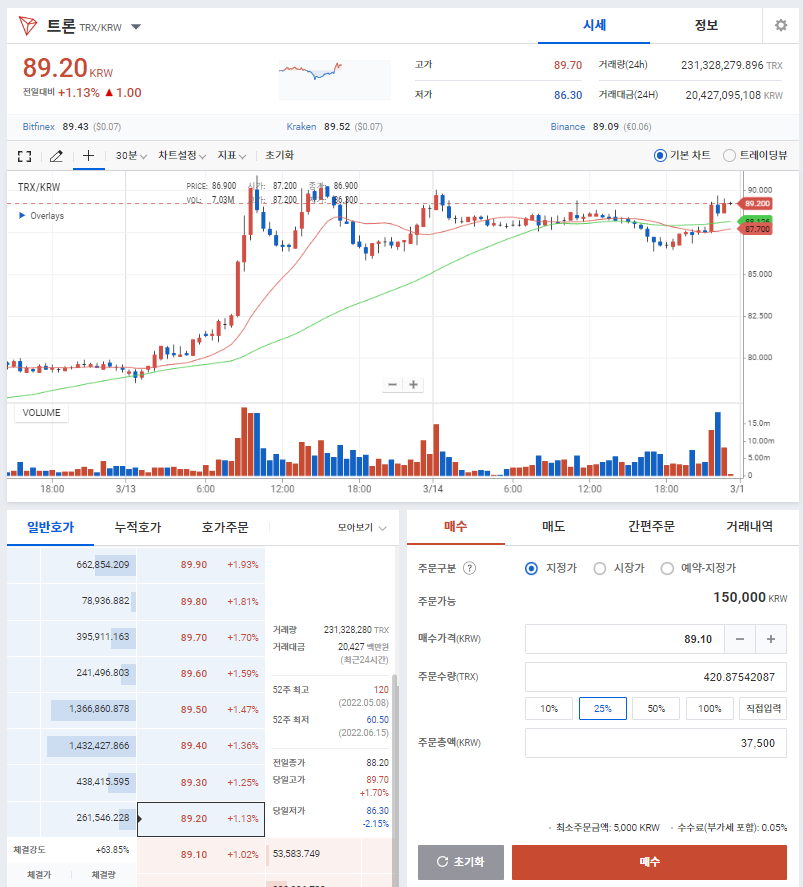
Task: Select the pencil drawing tool
Action: coord(56,156)
